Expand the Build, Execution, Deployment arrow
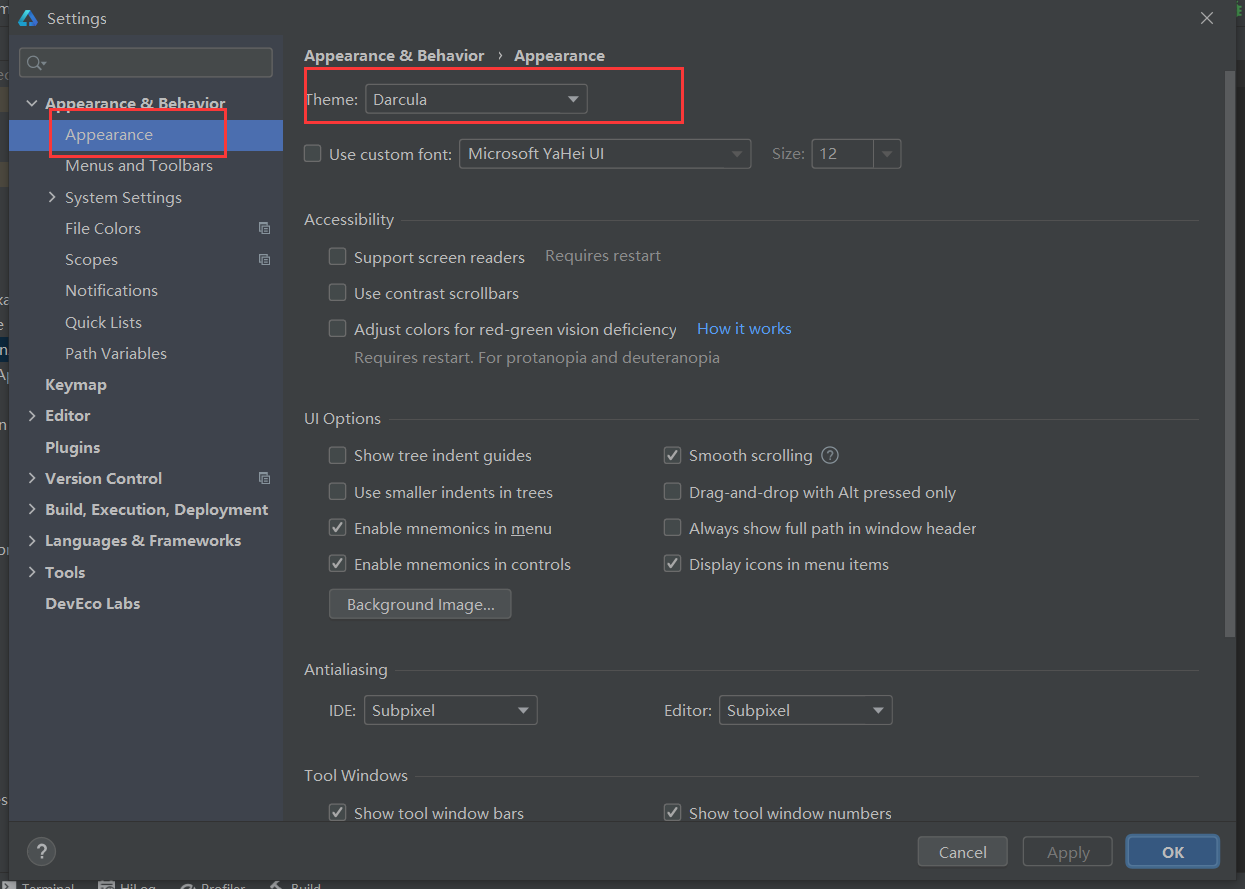Screen dimensions: 1245x889 [x=32, y=509]
